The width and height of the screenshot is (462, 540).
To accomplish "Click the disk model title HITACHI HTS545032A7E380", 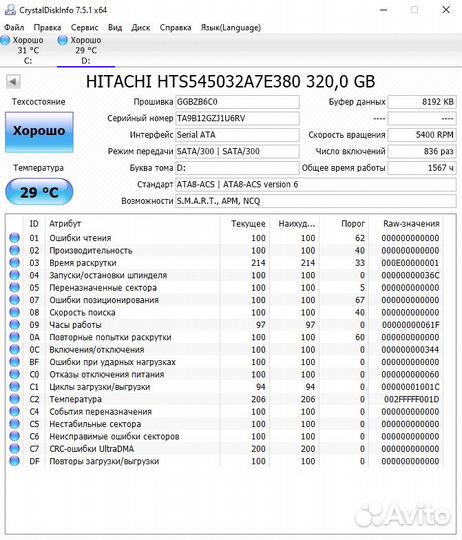I will tap(230, 82).
